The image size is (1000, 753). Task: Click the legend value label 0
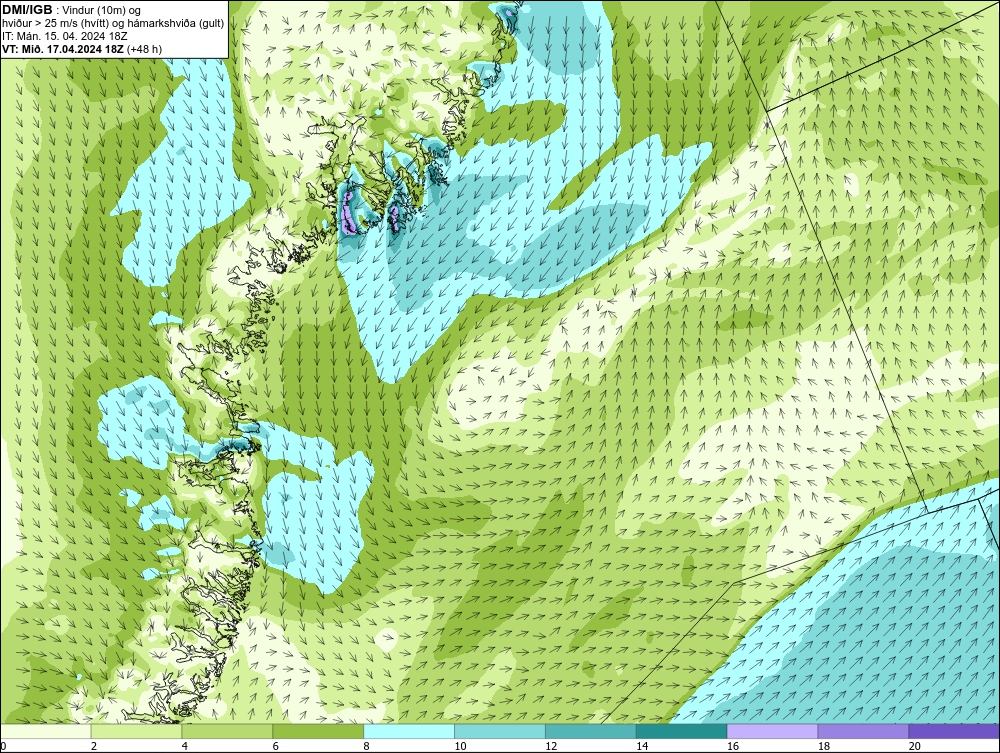pyautogui.click(x=3, y=746)
